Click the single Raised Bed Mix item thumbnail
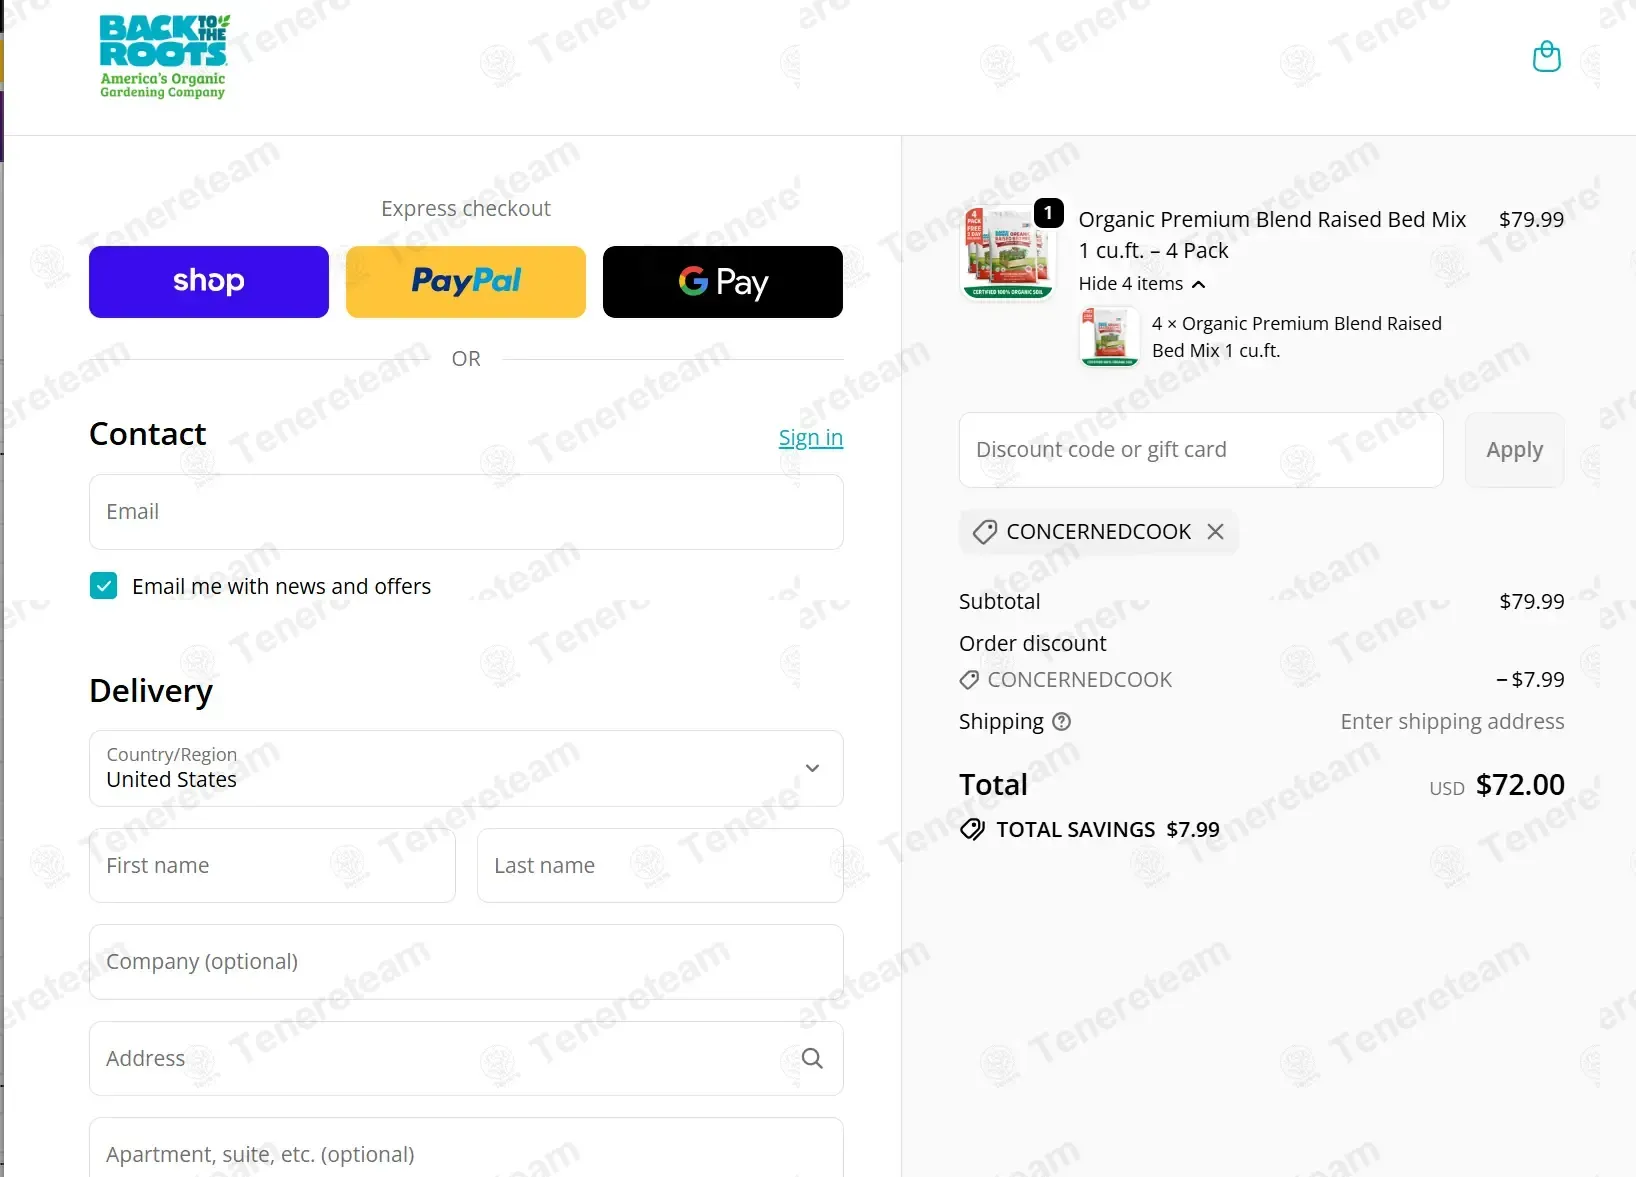The image size is (1636, 1177). pos(1109,337)
